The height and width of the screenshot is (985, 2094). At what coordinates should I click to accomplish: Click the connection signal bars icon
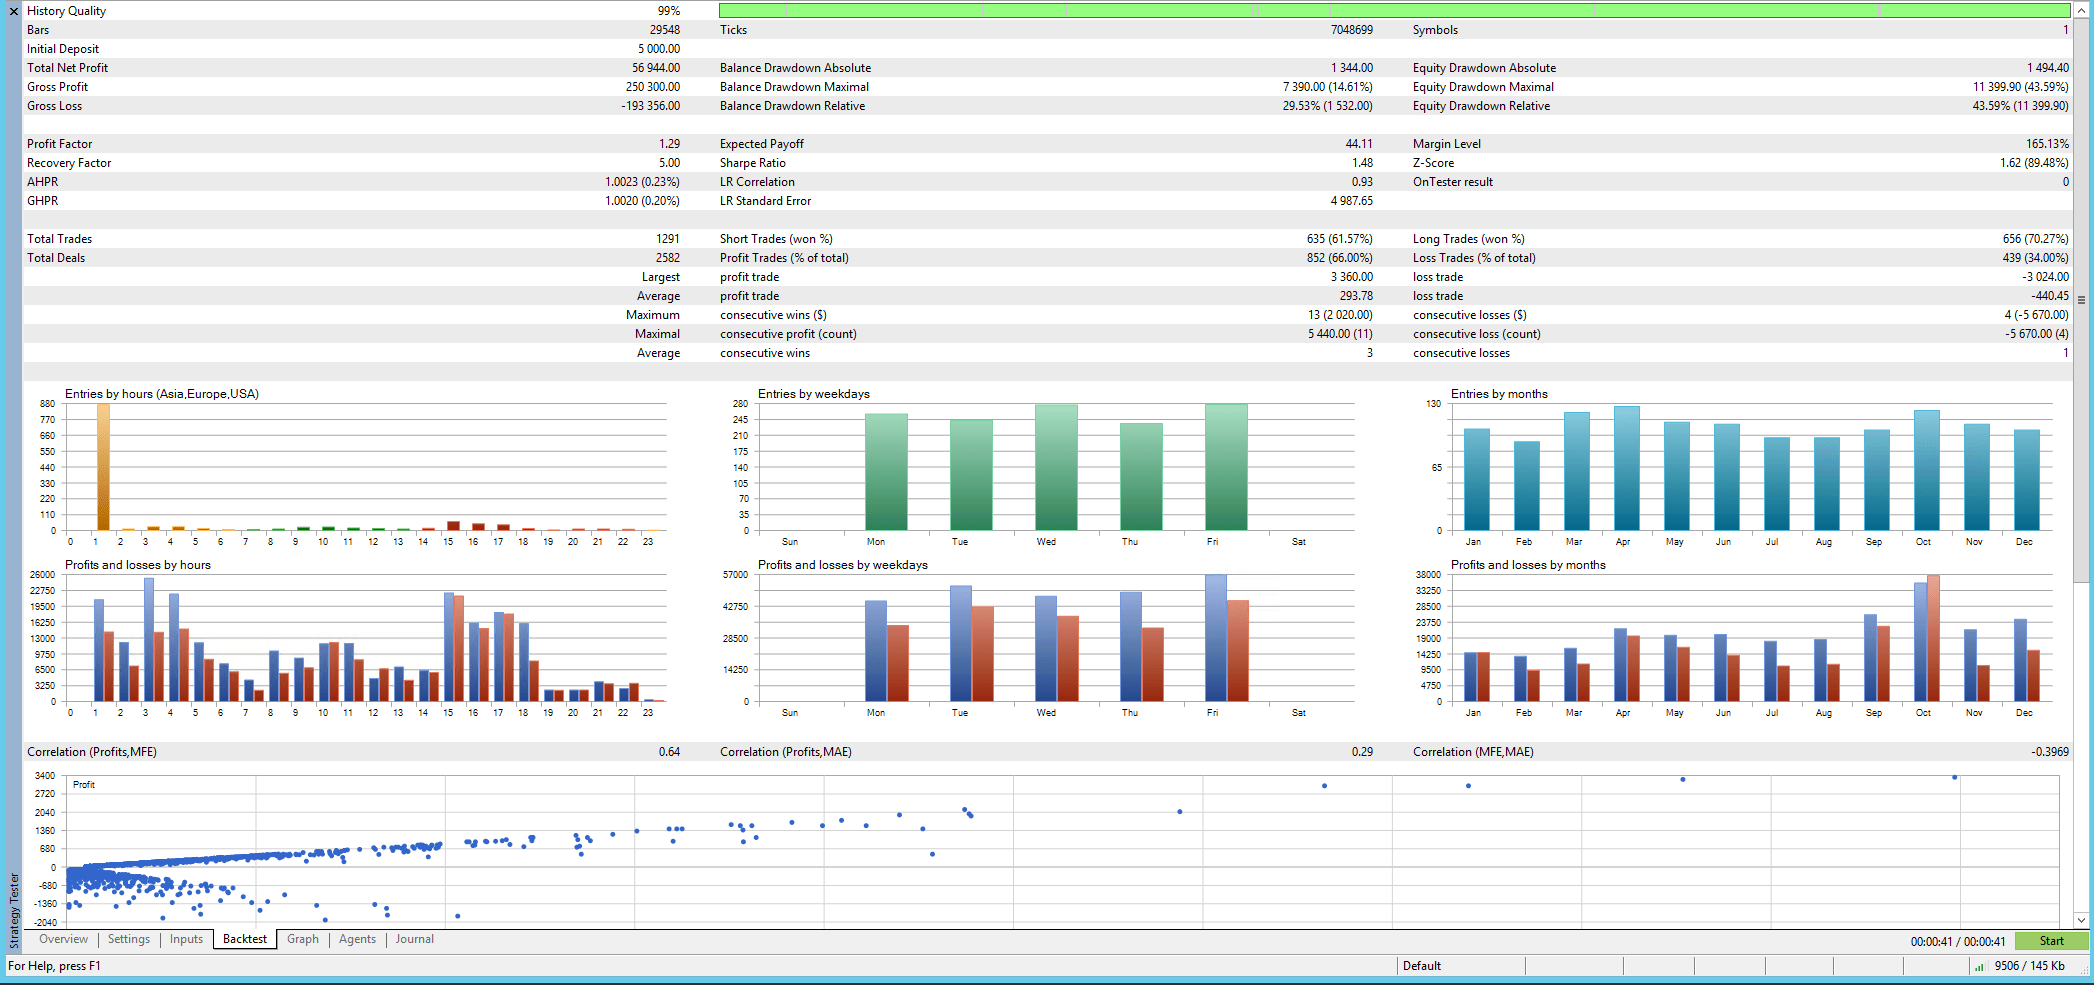click(x=1978, y=966)
